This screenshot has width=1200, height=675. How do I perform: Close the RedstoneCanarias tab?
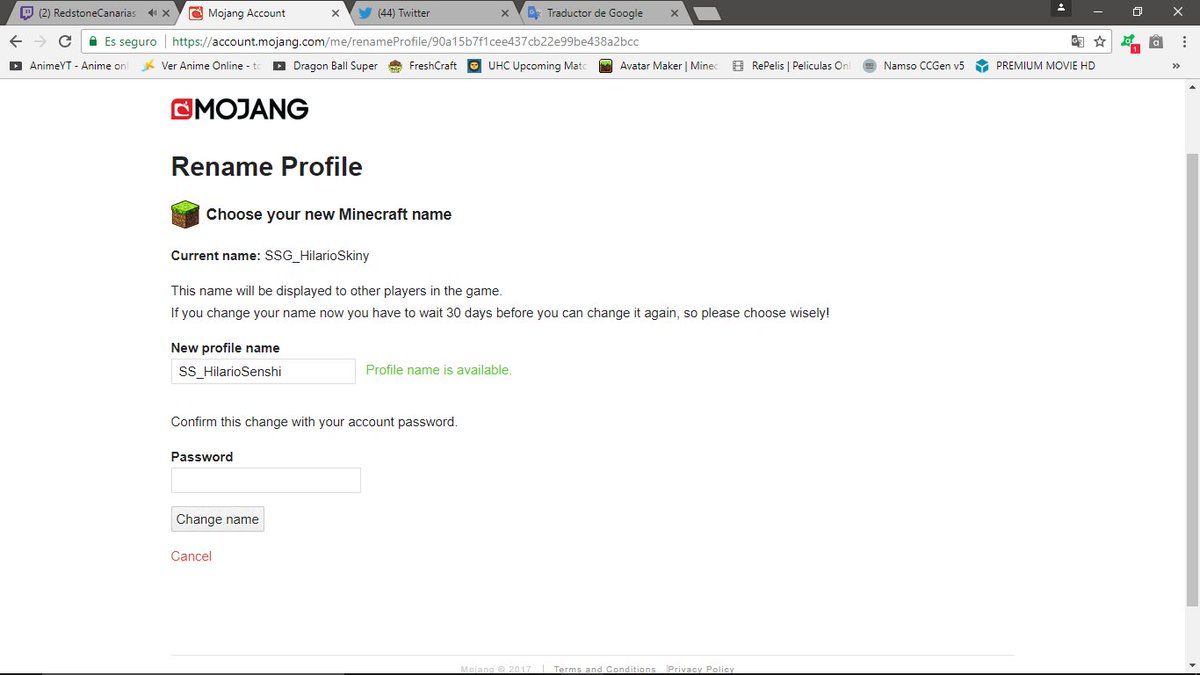[x=165, y=13]
